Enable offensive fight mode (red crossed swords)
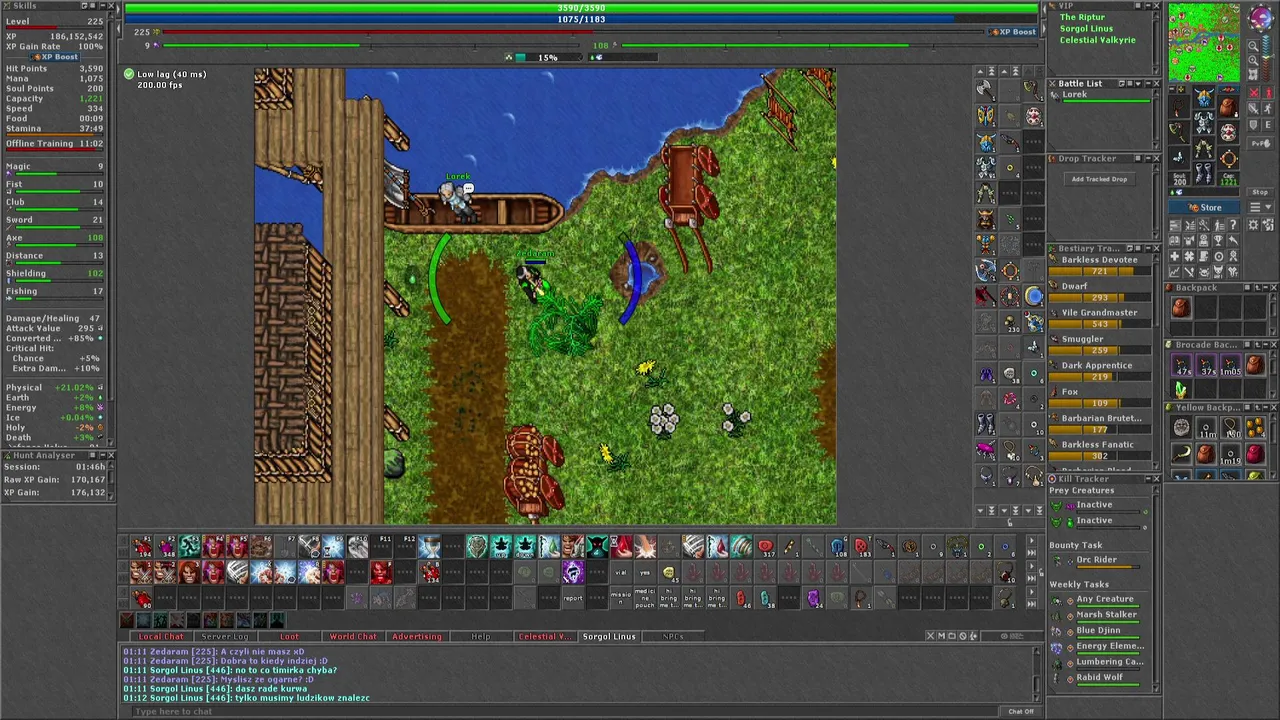The width and height of the screenshot is (1280, 720). coord(1253,93)
